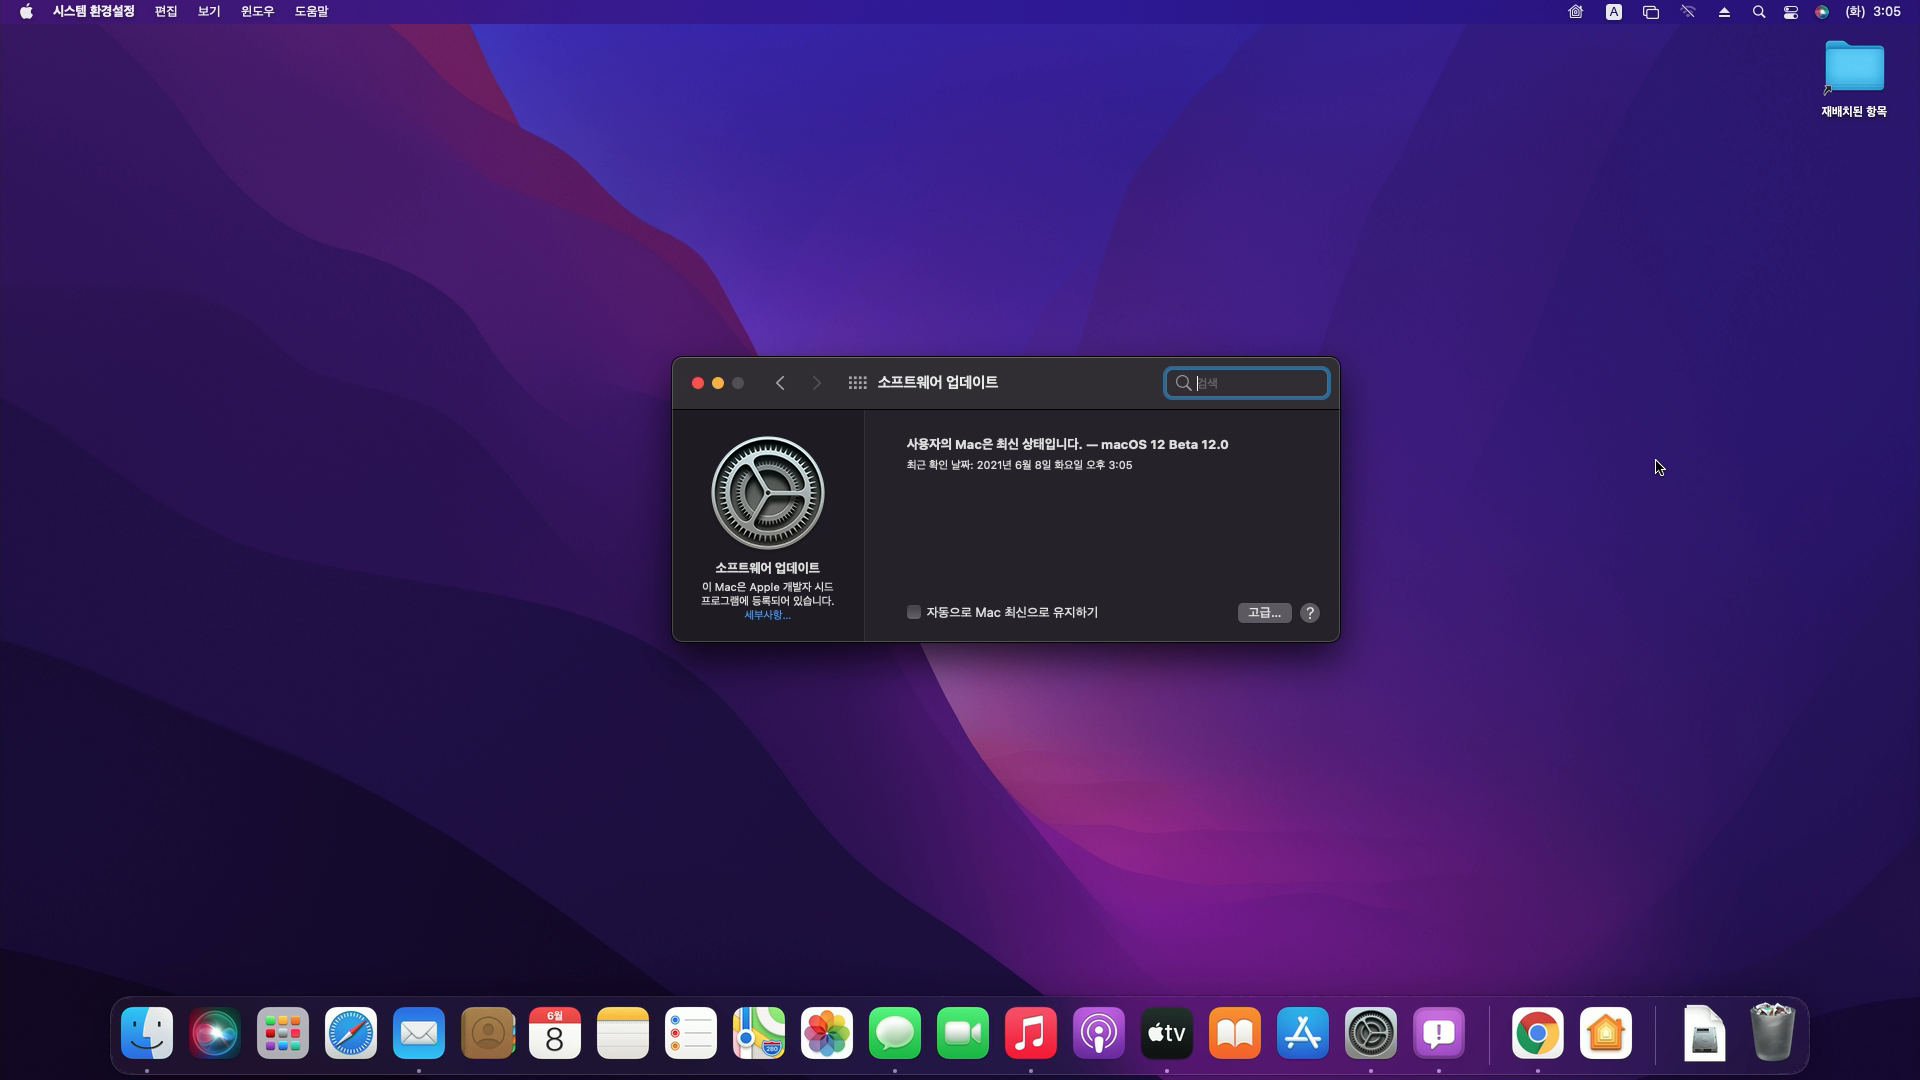
Task: Open Spotlight search in menu bar
Action: pos(1759,12)
